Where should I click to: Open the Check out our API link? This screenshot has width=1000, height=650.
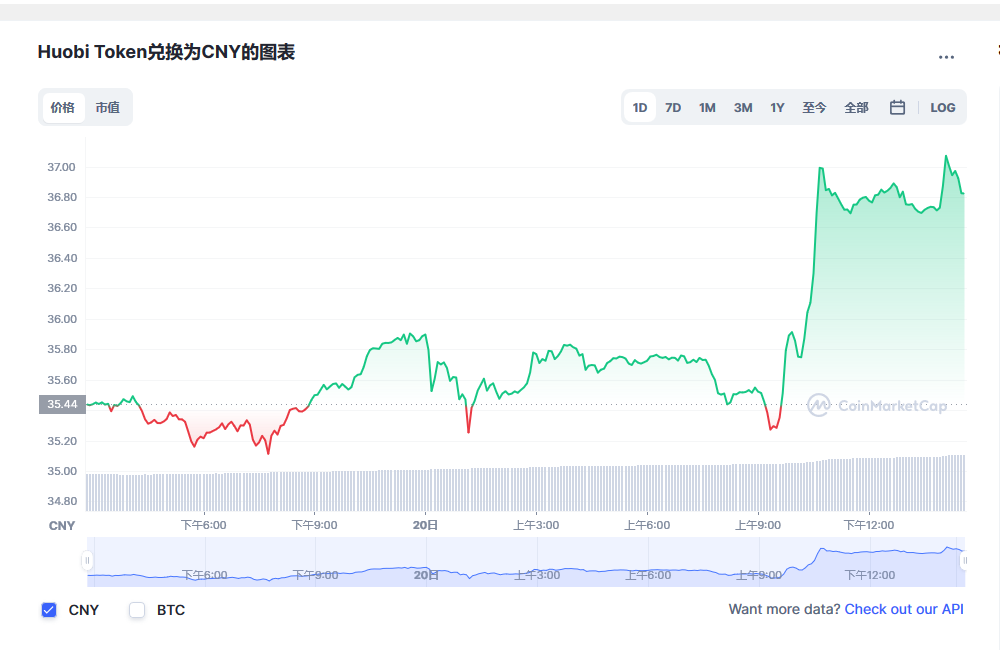pyautogui.click(x=904, y=609)
